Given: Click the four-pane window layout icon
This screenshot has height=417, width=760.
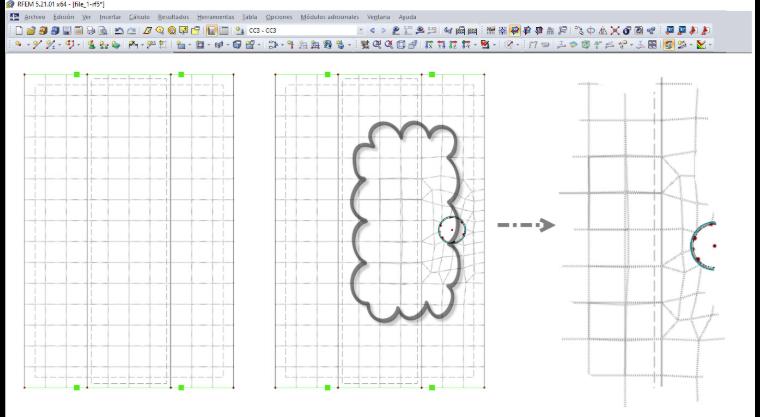Looking at the screenshot, I should click(652, 45).
